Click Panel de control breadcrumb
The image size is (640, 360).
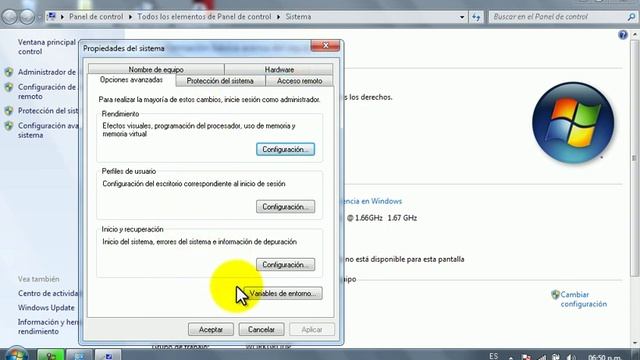96,17
